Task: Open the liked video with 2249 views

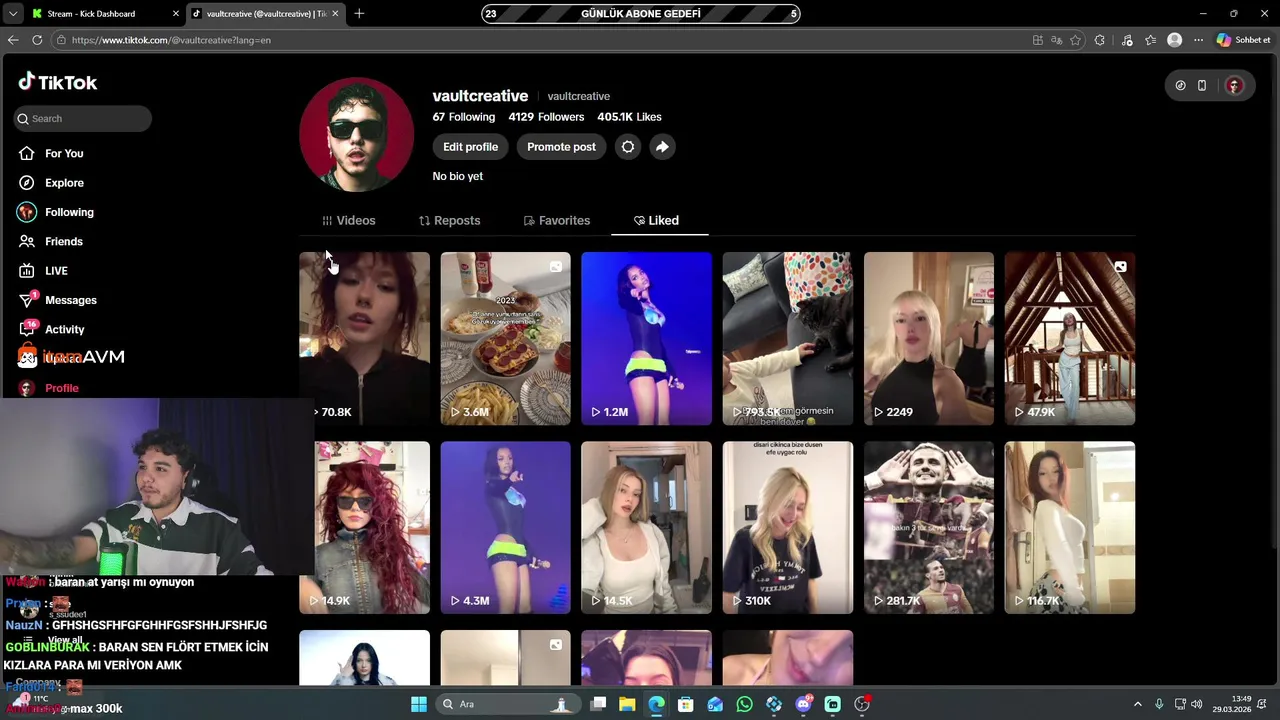Action: pyautogui.click(x=928, y=338)
